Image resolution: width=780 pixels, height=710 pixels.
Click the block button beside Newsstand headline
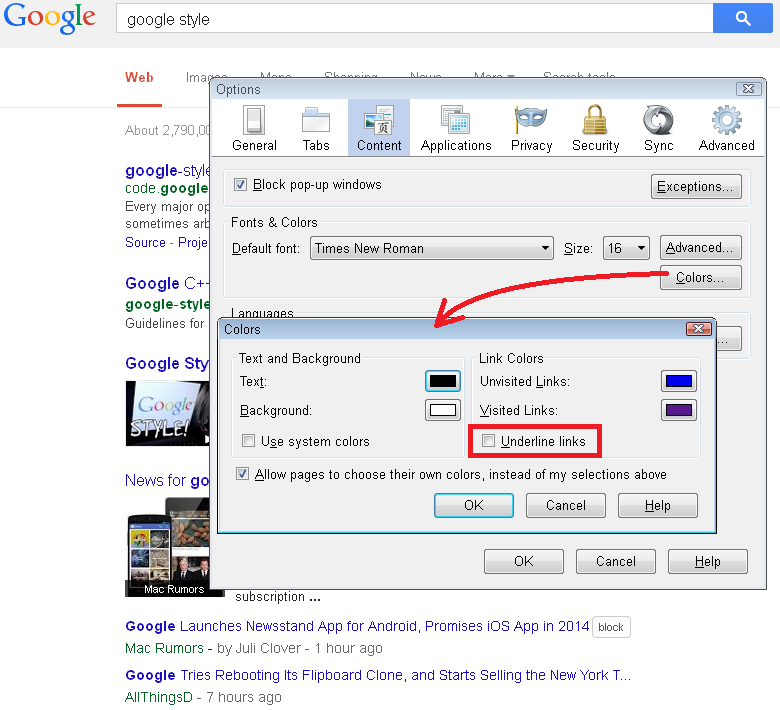click(611, 627)
